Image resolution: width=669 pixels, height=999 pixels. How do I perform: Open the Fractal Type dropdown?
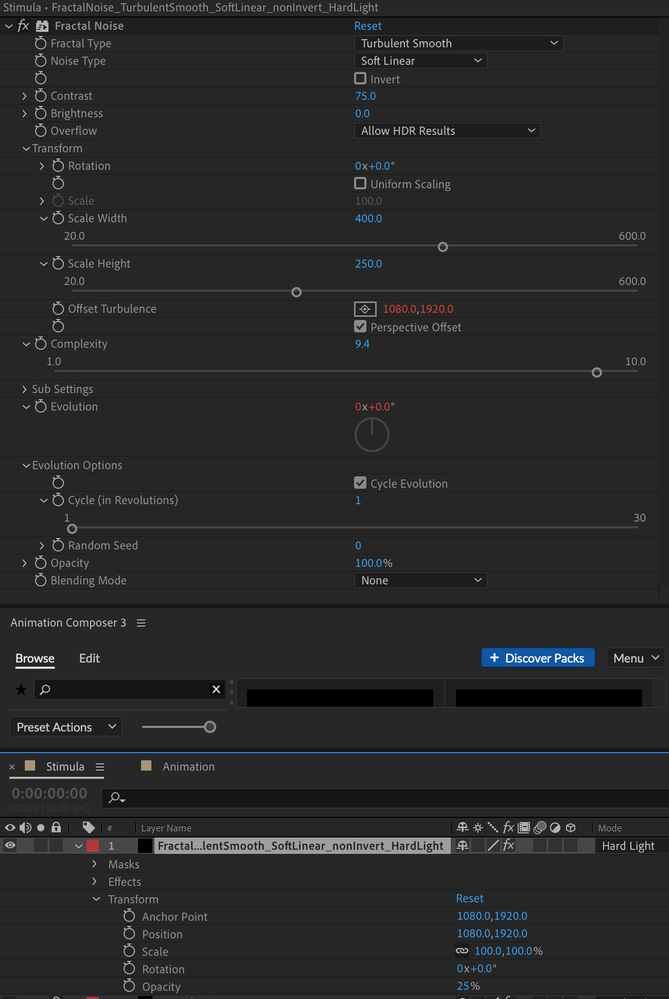tap(459, 43)
